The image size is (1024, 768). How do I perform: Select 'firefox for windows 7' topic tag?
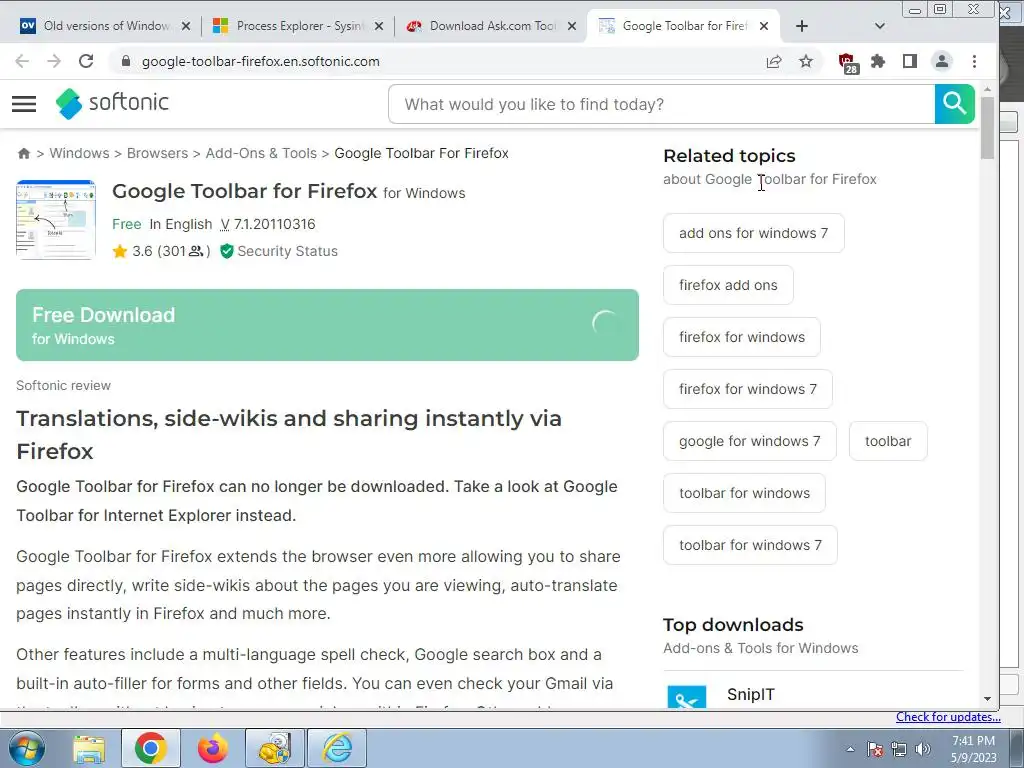[748, 389]
